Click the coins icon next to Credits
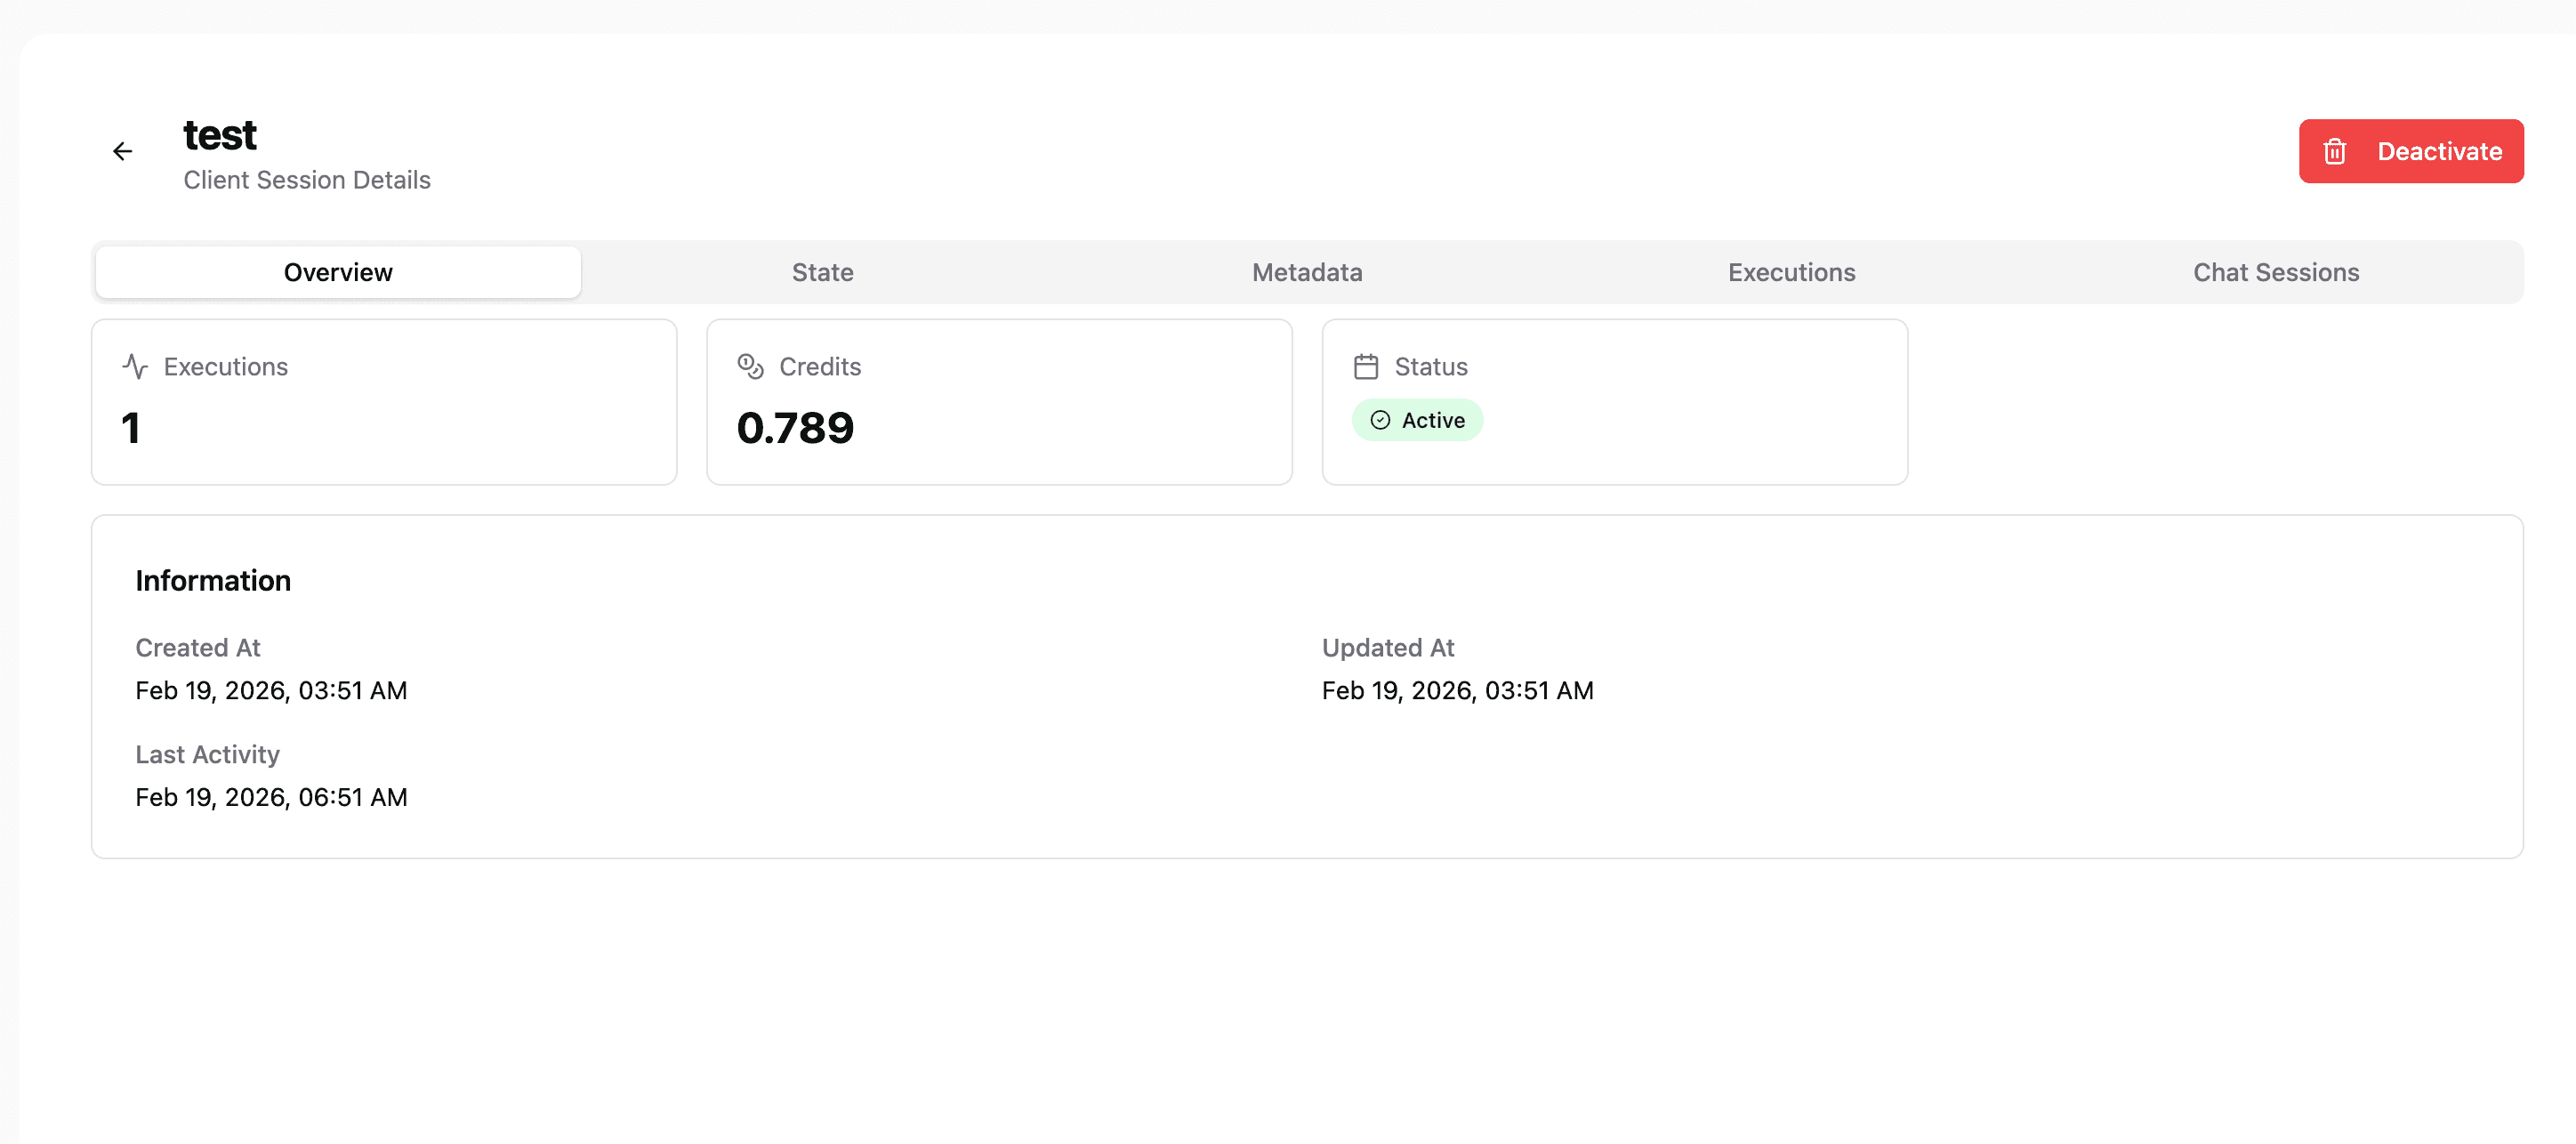 click(x=750, y=366)
